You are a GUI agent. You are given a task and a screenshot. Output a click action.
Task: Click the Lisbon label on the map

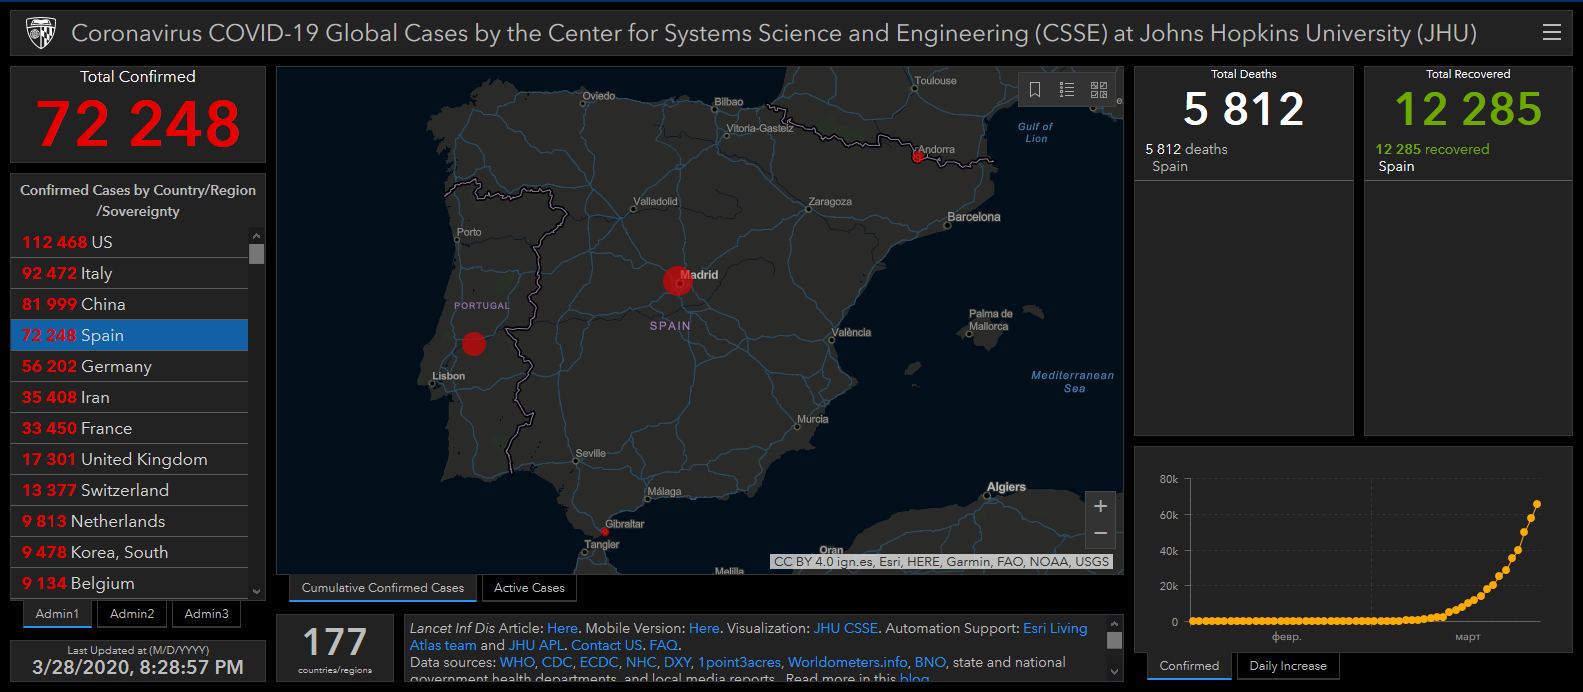click(x=448, y=377)
